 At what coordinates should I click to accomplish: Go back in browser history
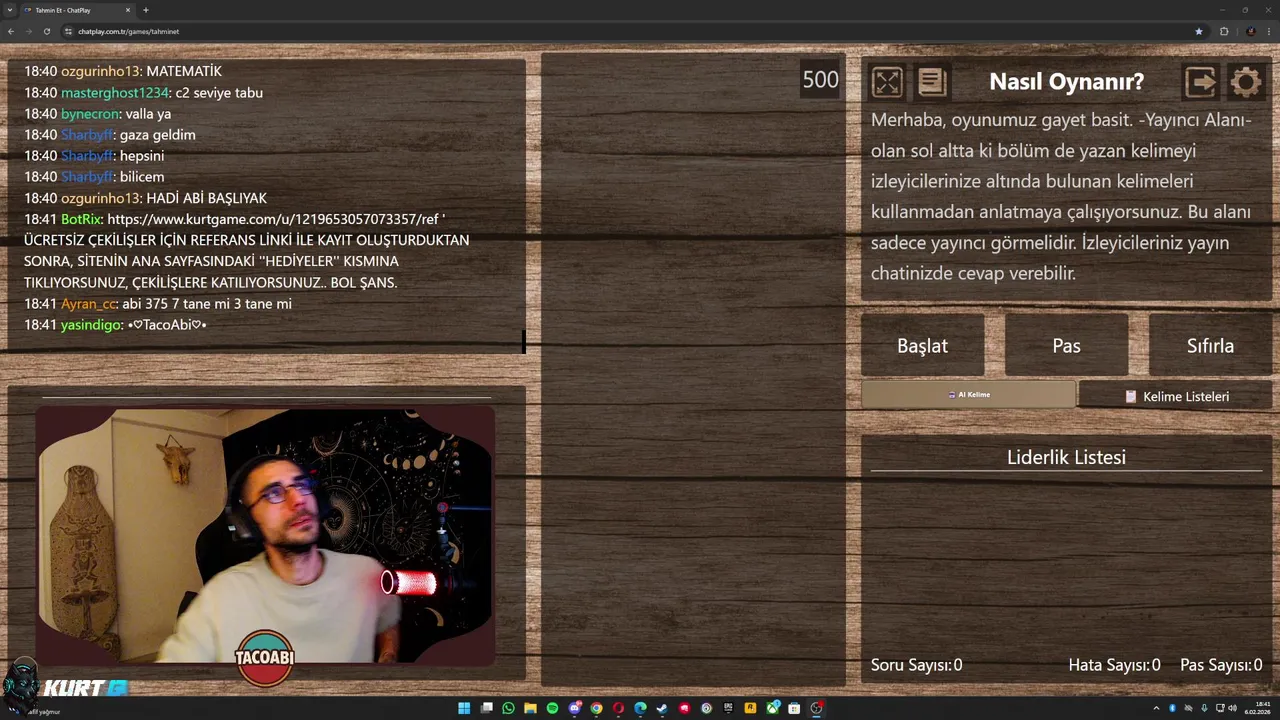(x=11, y=31)
